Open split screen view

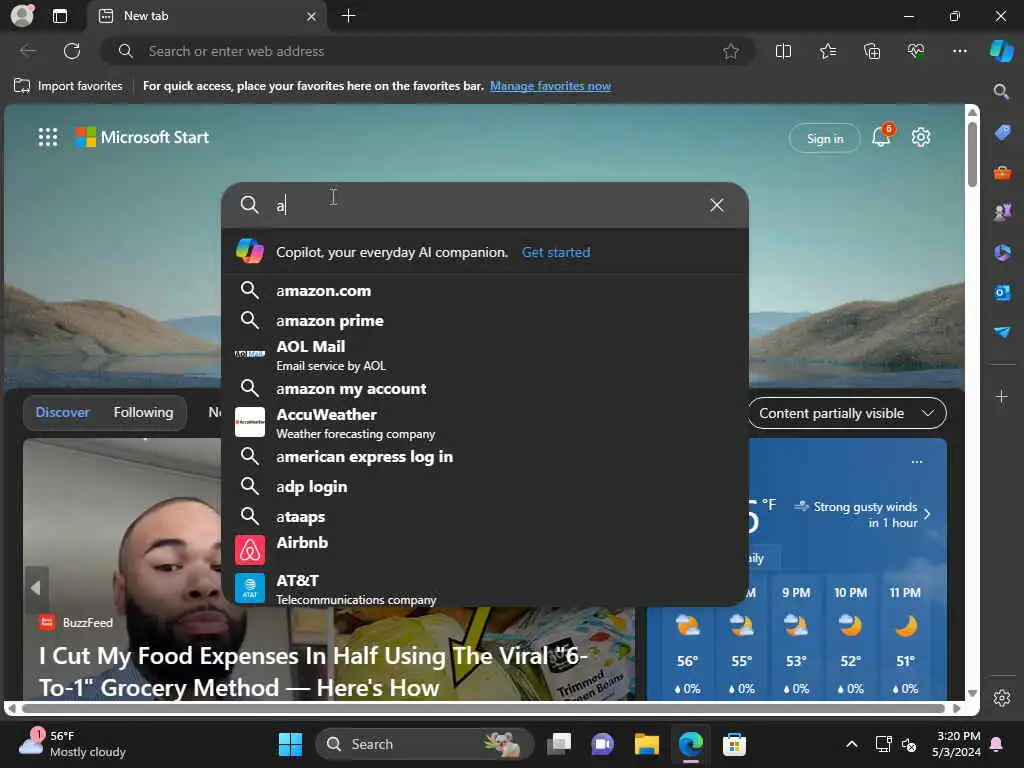tap(783, 51)
